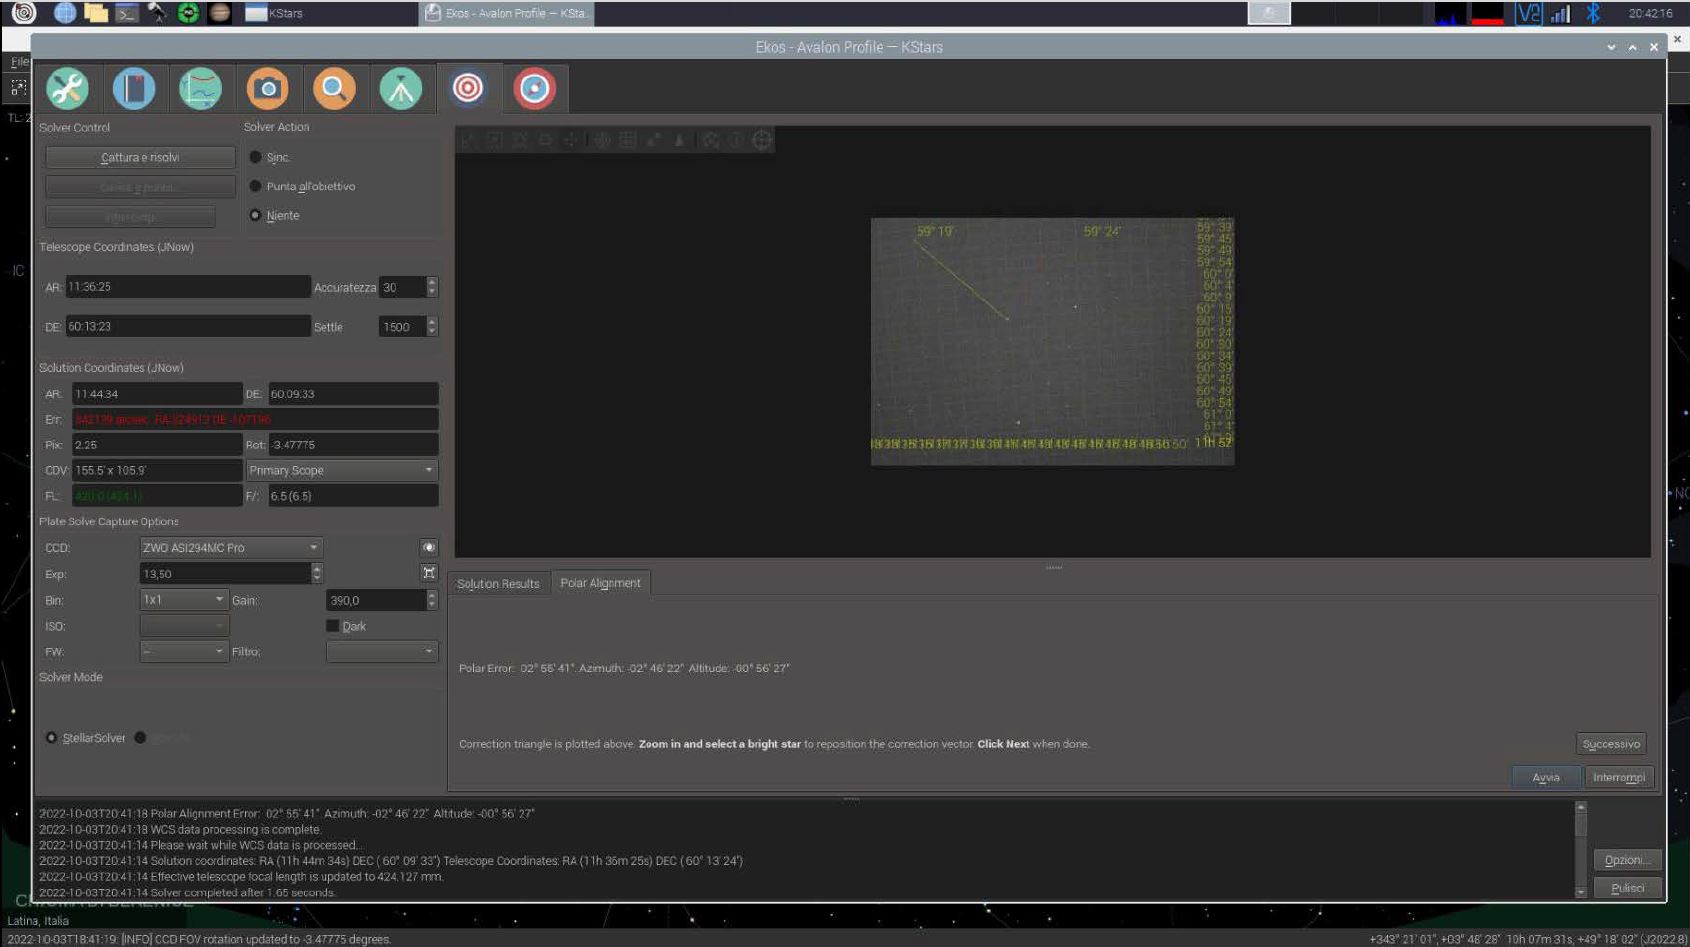Click the Solution AR field showing 11:44:34
This screenshot has width=1690, height=947.
pos(157,394)
